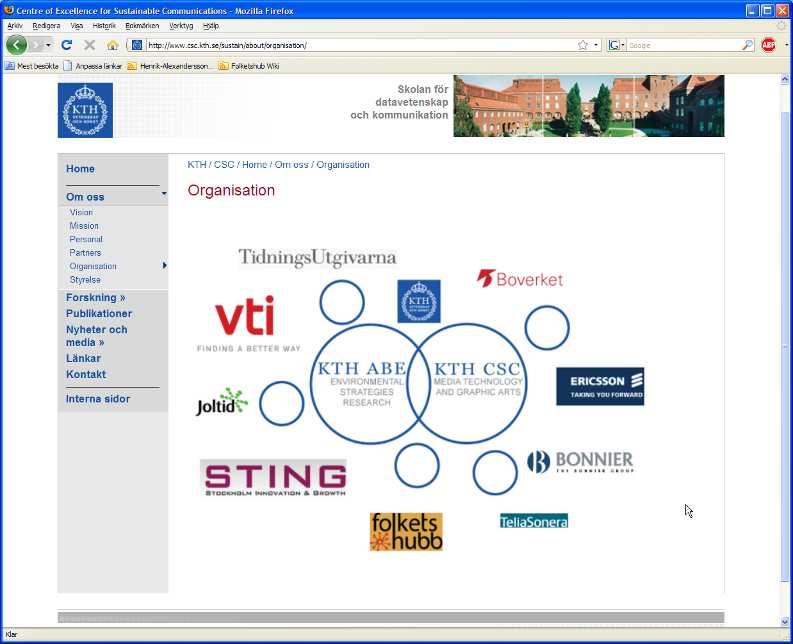Click the KTH breadcrumb link
This screenshot has height=644, width=793.
tap(197, 164)
